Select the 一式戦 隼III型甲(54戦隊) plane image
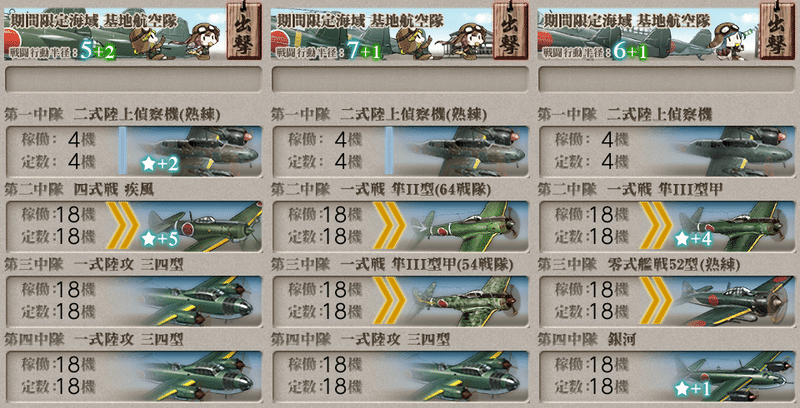 [469, 301]
